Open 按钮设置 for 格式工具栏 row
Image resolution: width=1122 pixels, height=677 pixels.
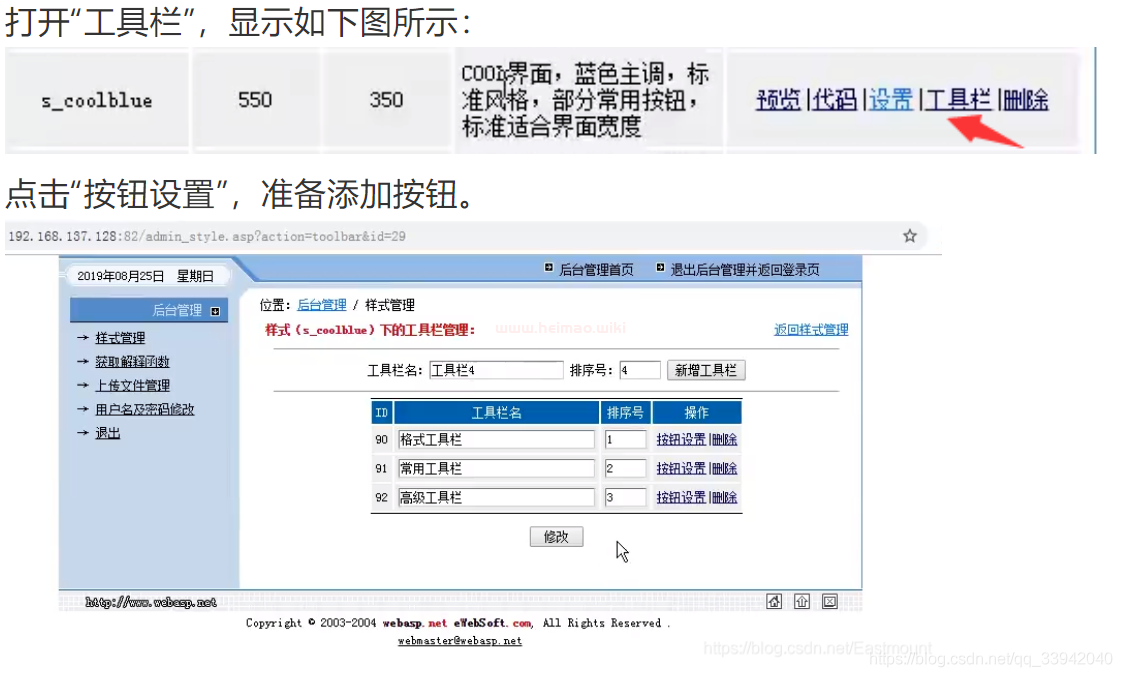tap(680, 439)
